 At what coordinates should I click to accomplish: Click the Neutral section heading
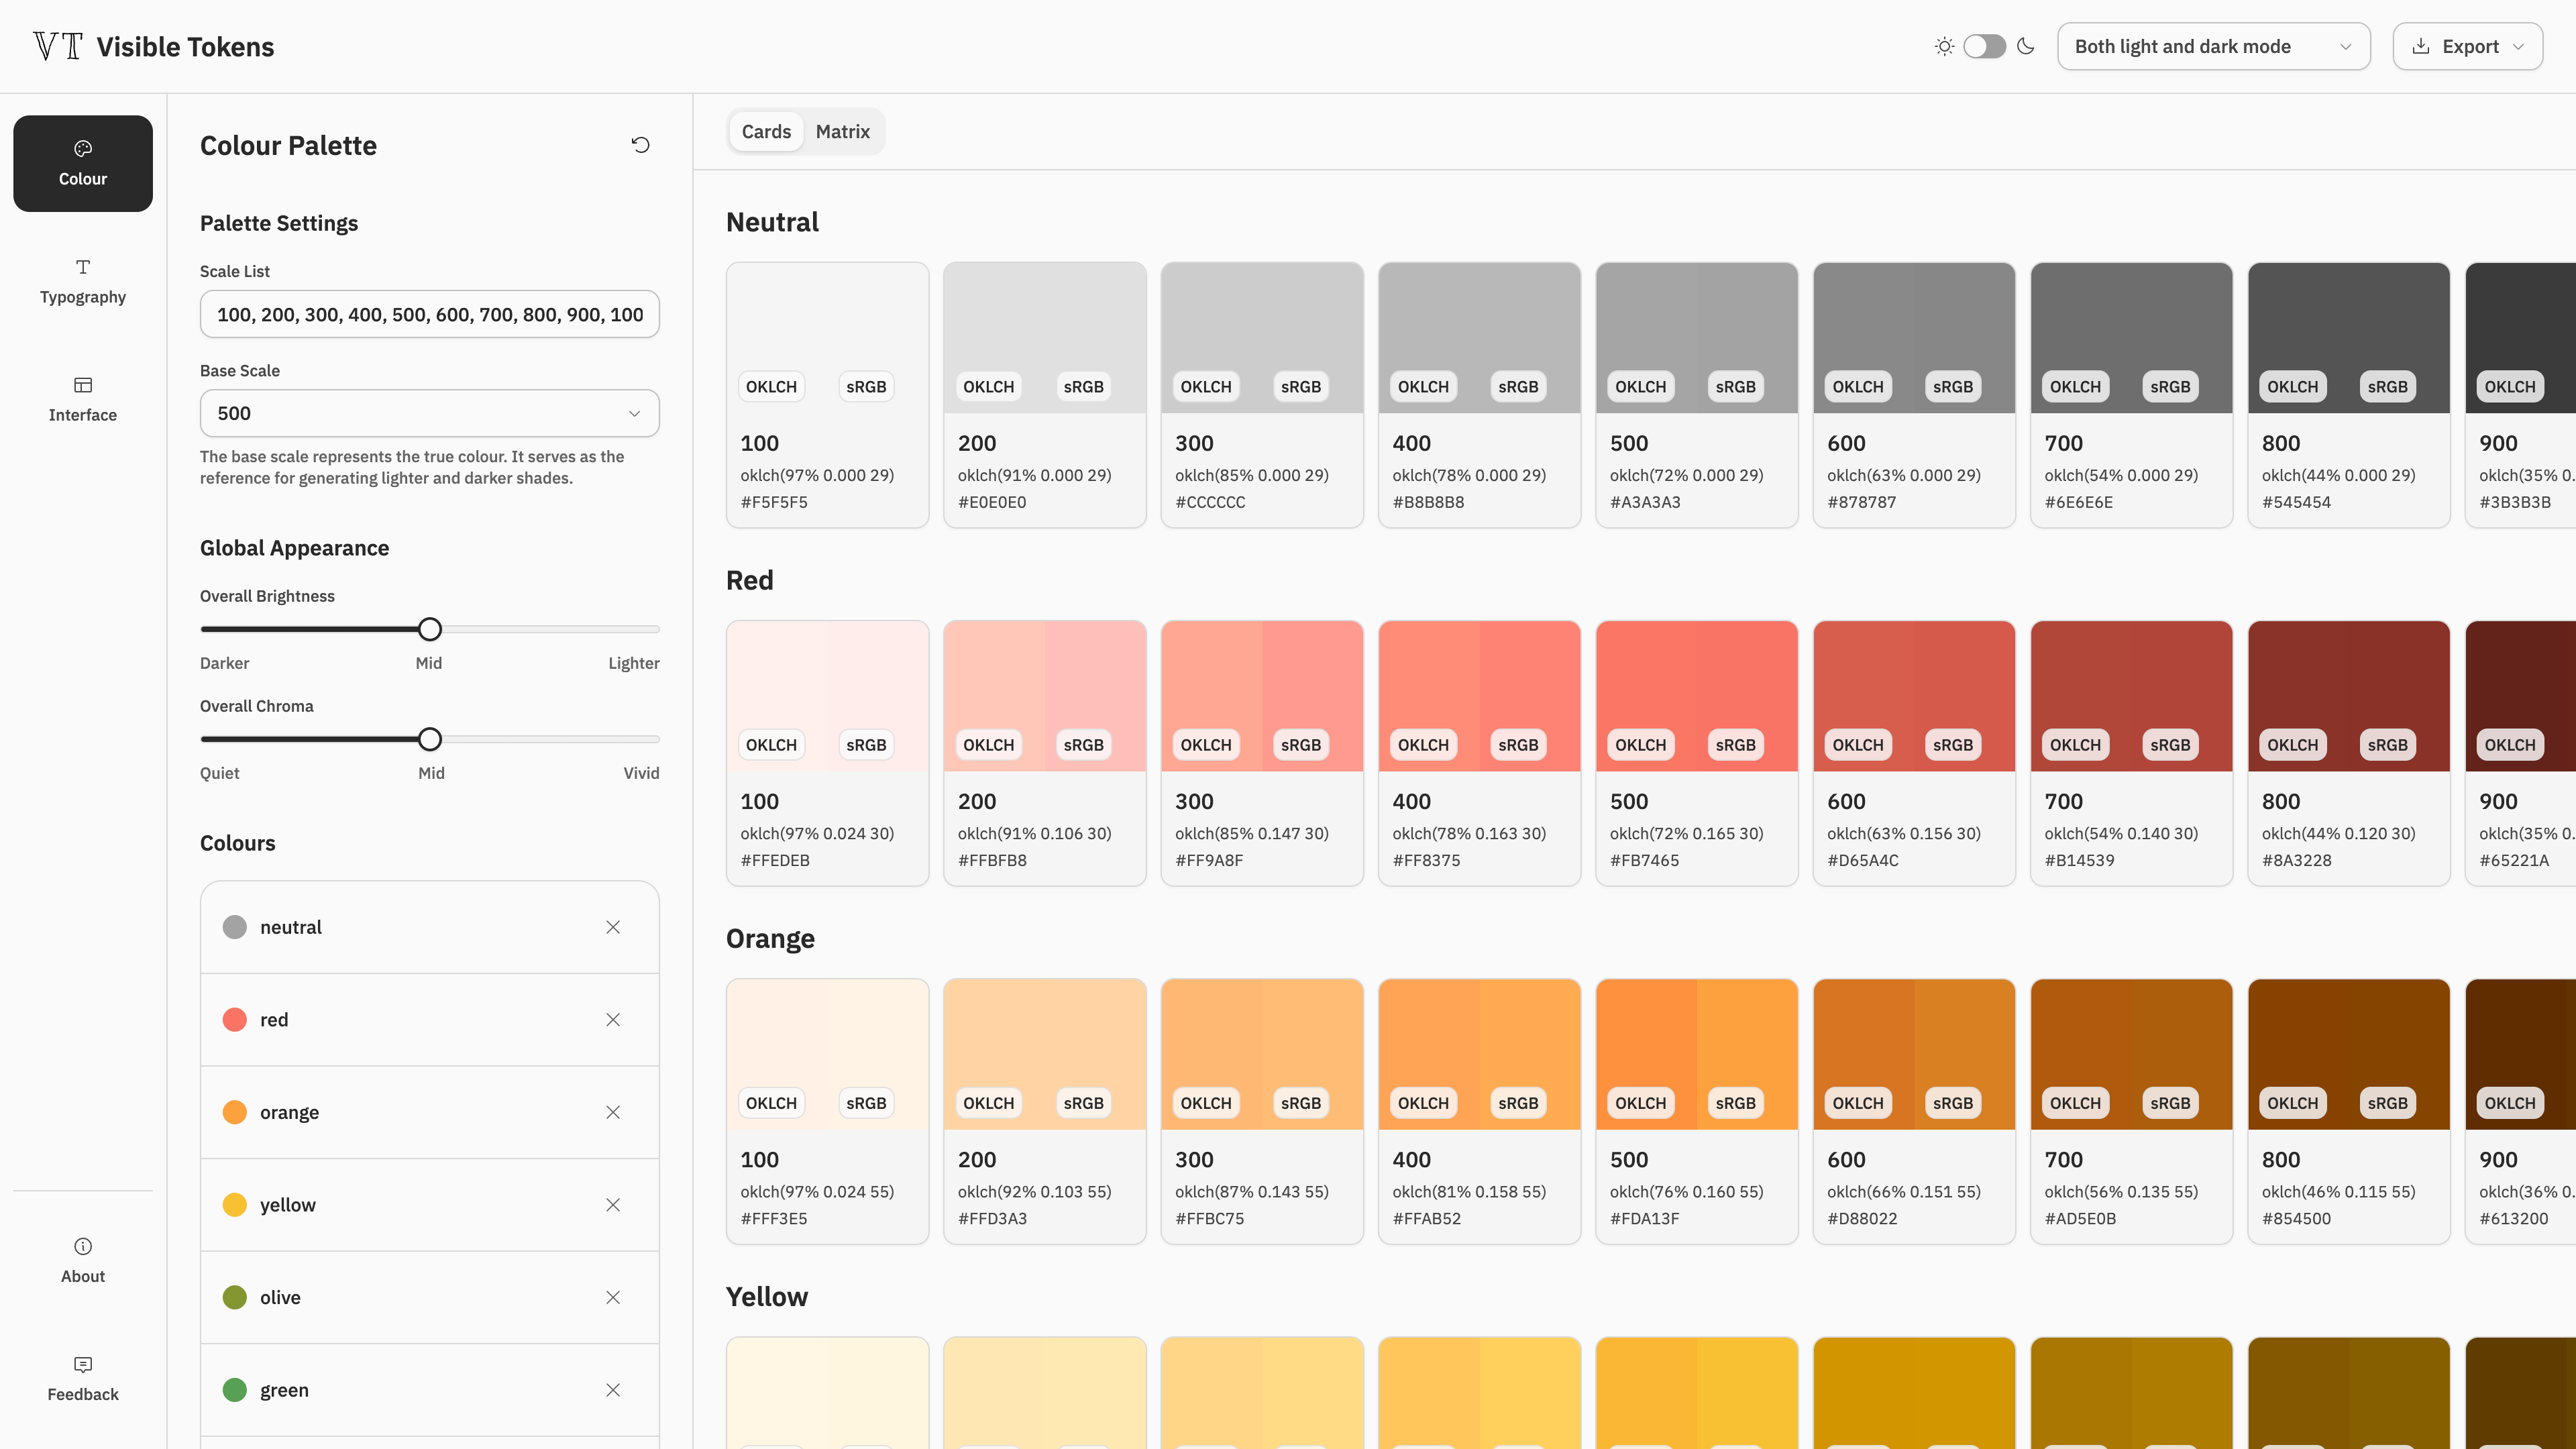pos(772,222)
